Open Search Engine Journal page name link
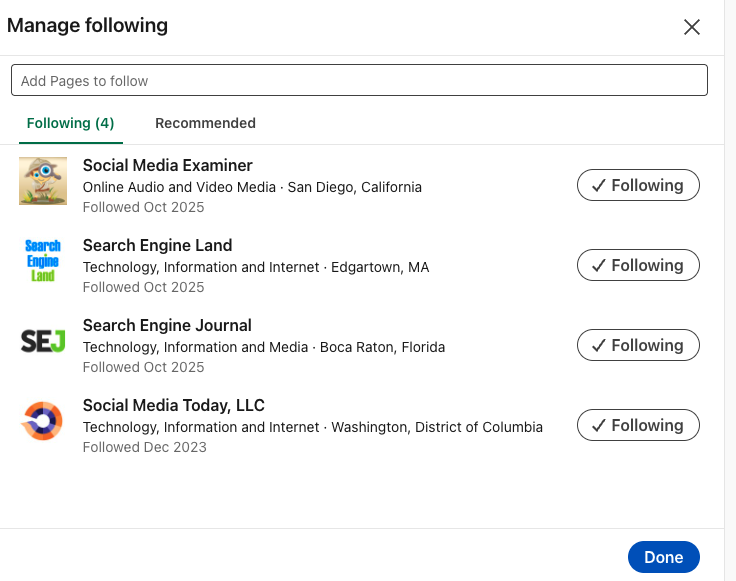 [167, 325]
